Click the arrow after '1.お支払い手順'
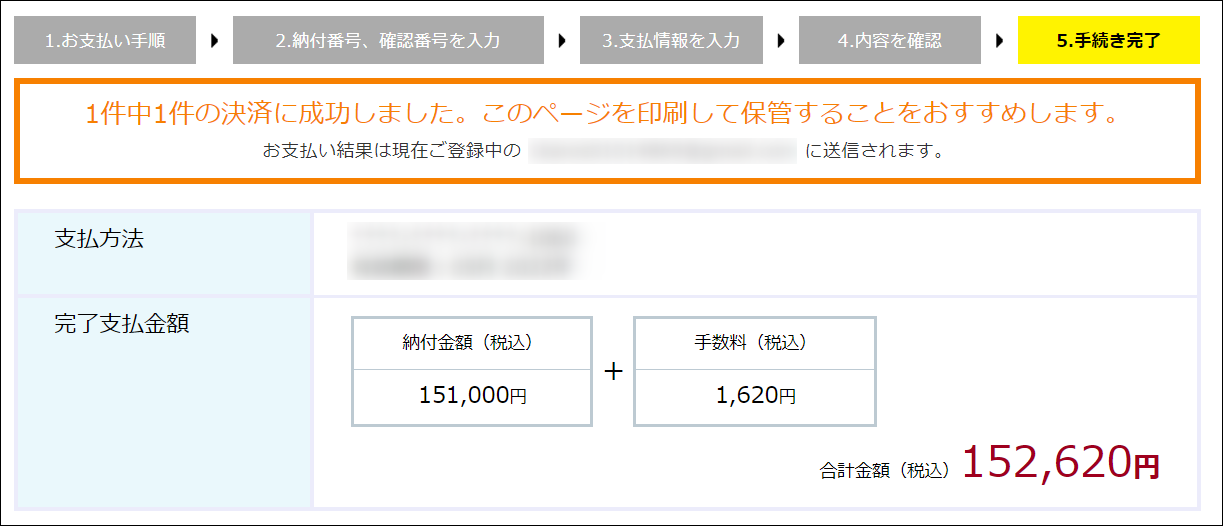 (x=214, y=41)
